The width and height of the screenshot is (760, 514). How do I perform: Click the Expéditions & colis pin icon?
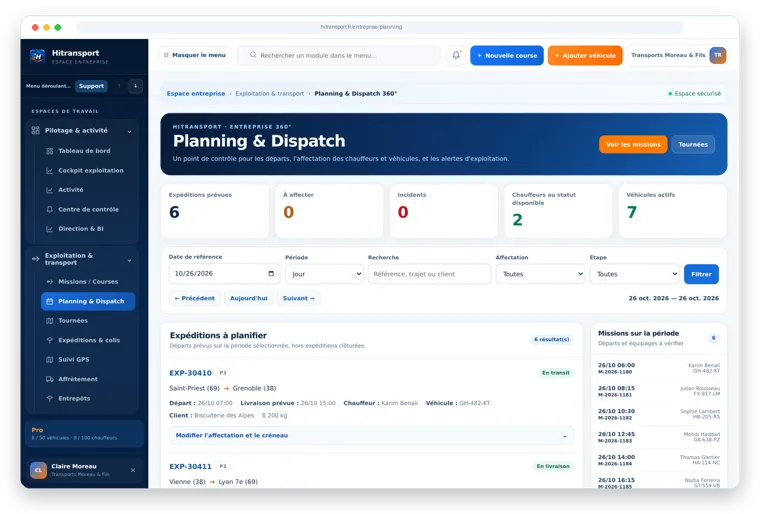(x=49, y=340)
